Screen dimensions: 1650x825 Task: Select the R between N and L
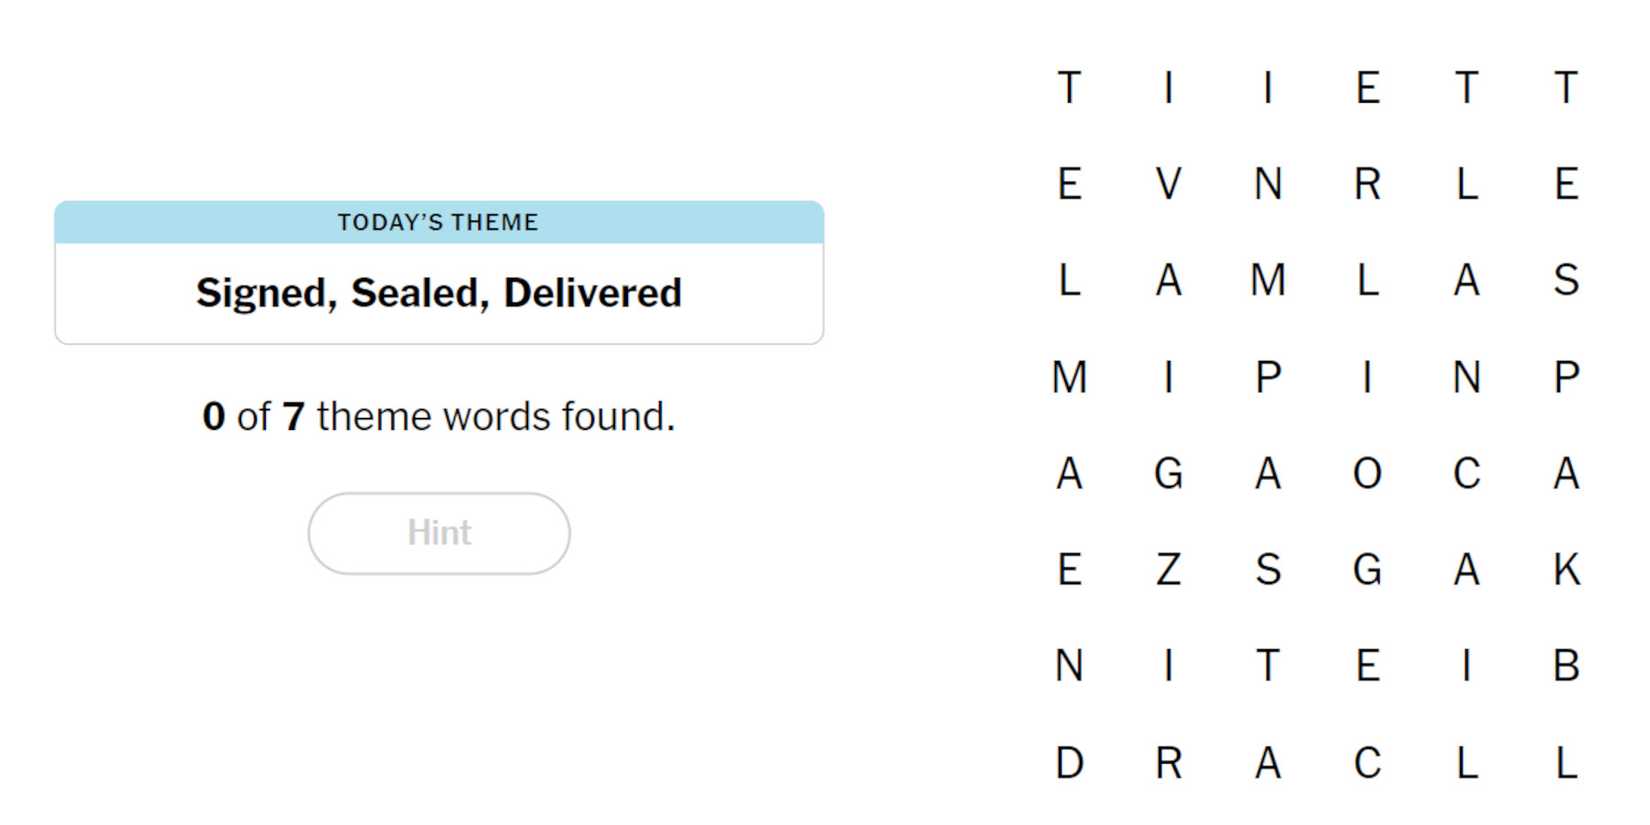(x=1367, y=184)
